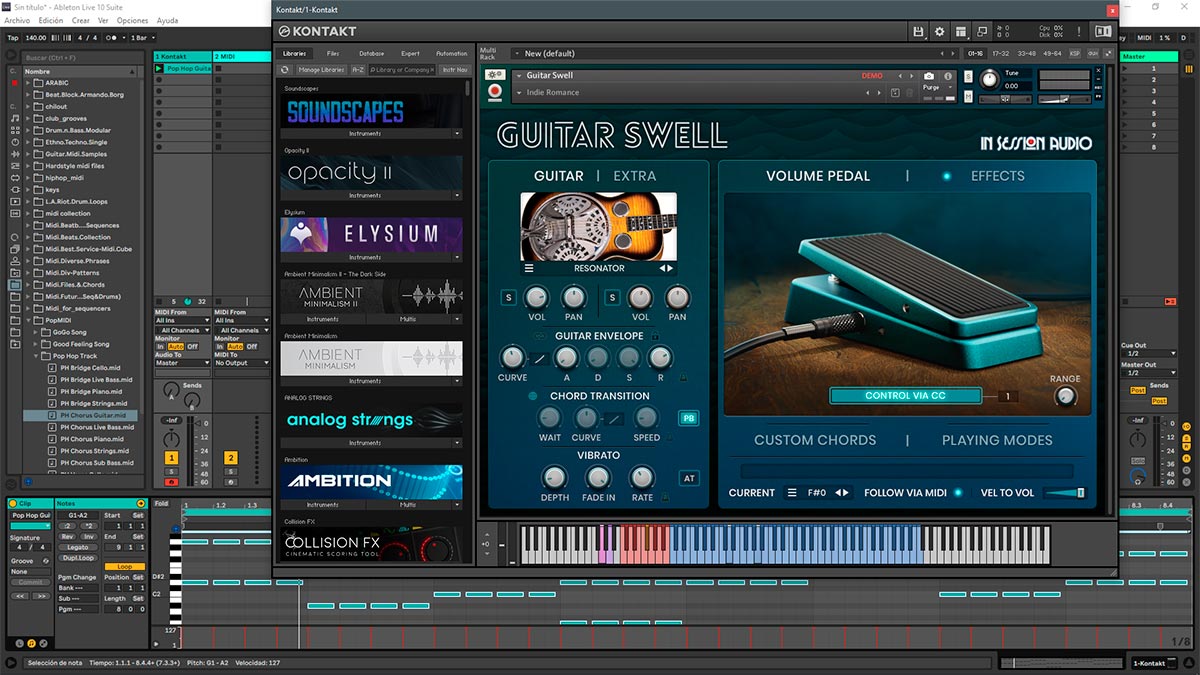Toggle the AT button in Vibrato
Viewport: 1200px width, 675px height.
coord(689,478)
